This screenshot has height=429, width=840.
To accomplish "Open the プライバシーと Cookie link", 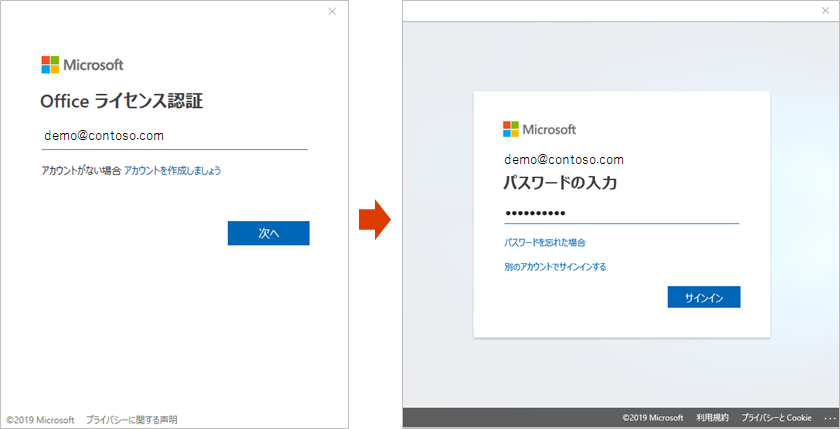I will (x=776, y=418).
